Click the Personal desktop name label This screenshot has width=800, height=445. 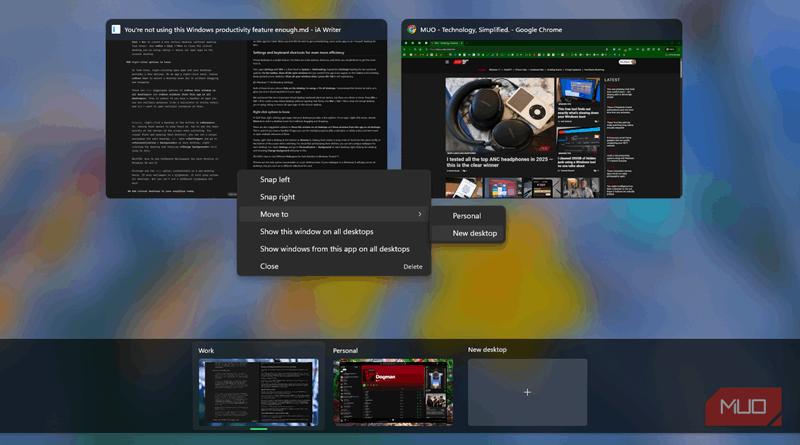pos(346,351)
